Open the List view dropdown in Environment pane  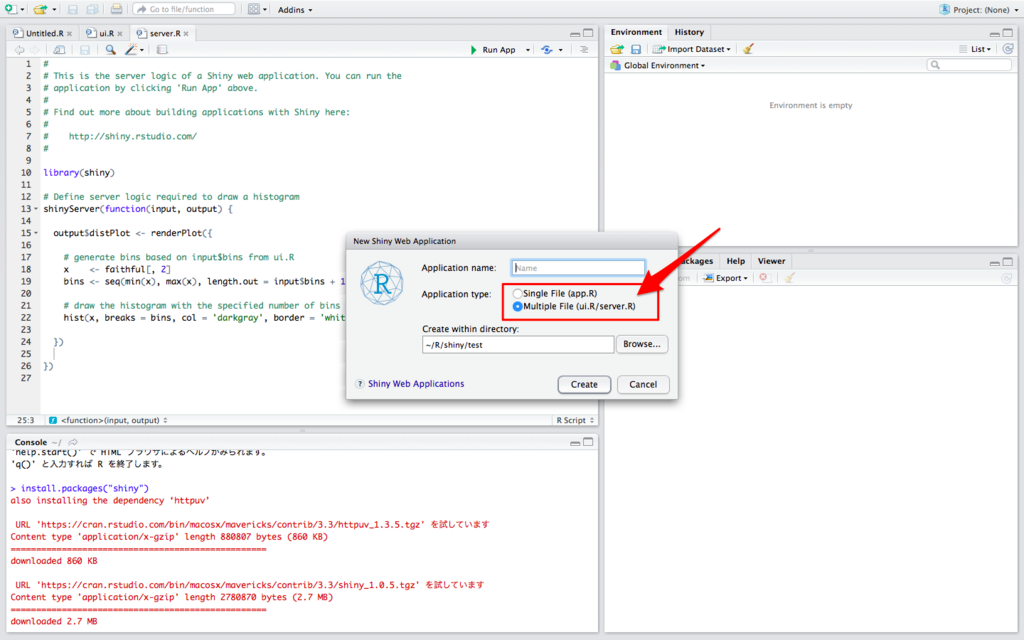976,49
